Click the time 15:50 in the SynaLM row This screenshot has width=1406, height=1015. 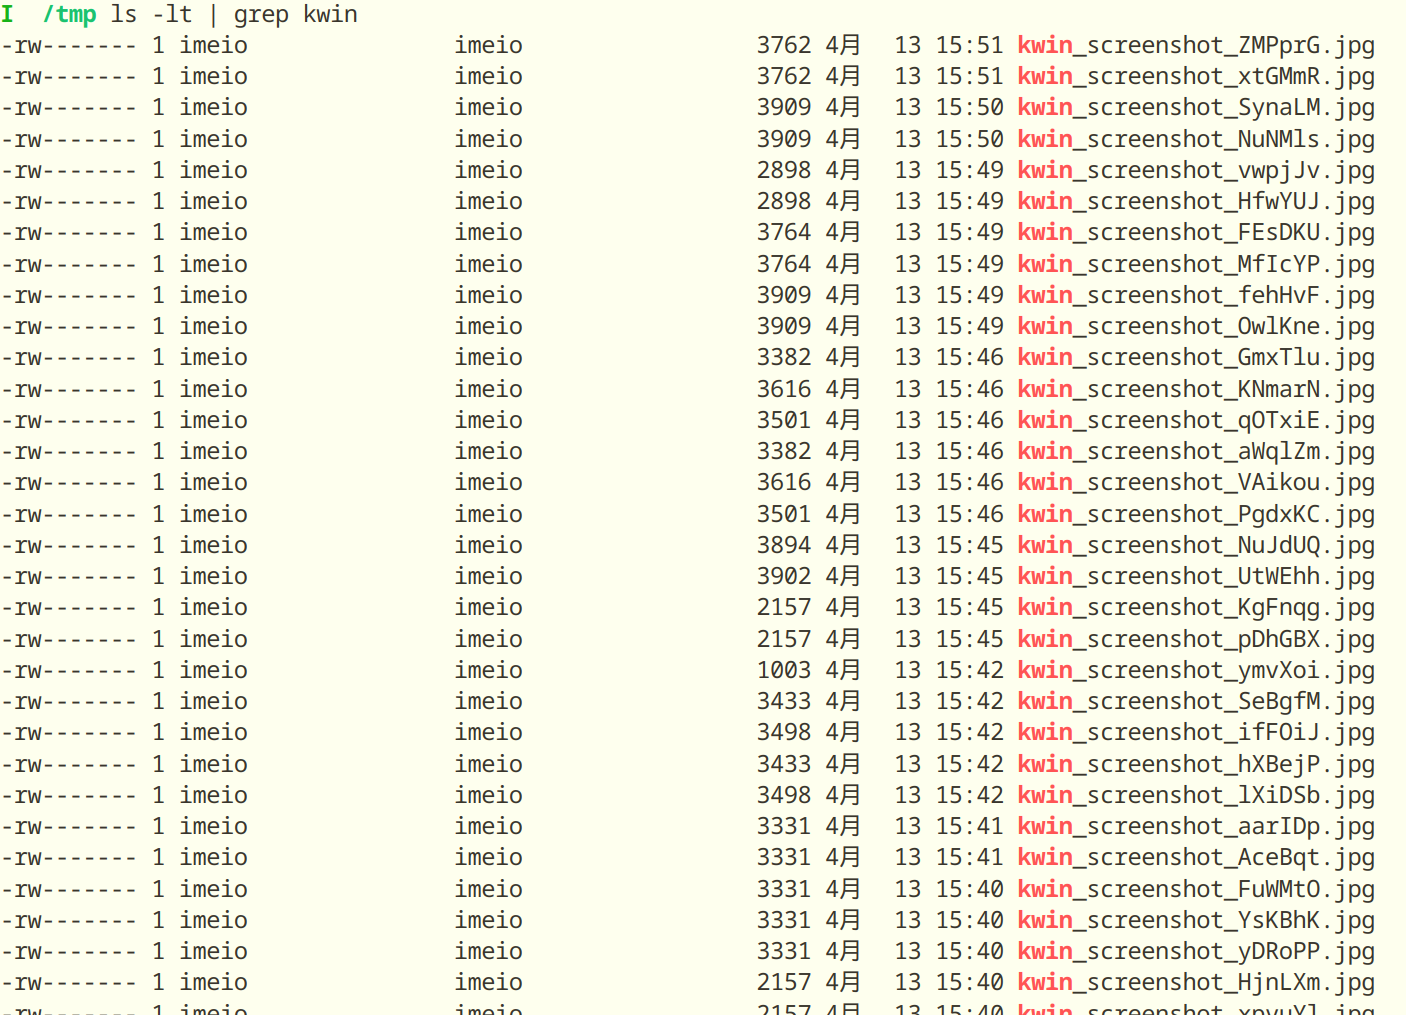tap(969, 108)
